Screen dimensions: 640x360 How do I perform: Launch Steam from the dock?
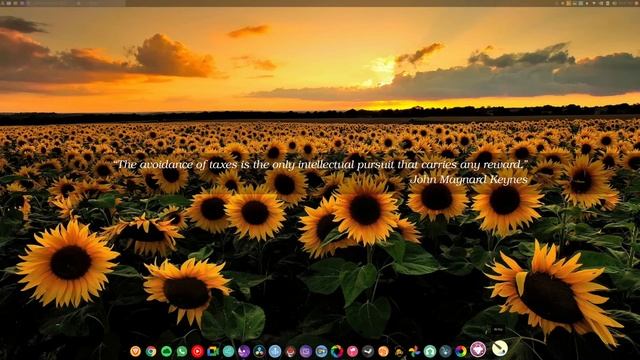[x=368, y=351]
